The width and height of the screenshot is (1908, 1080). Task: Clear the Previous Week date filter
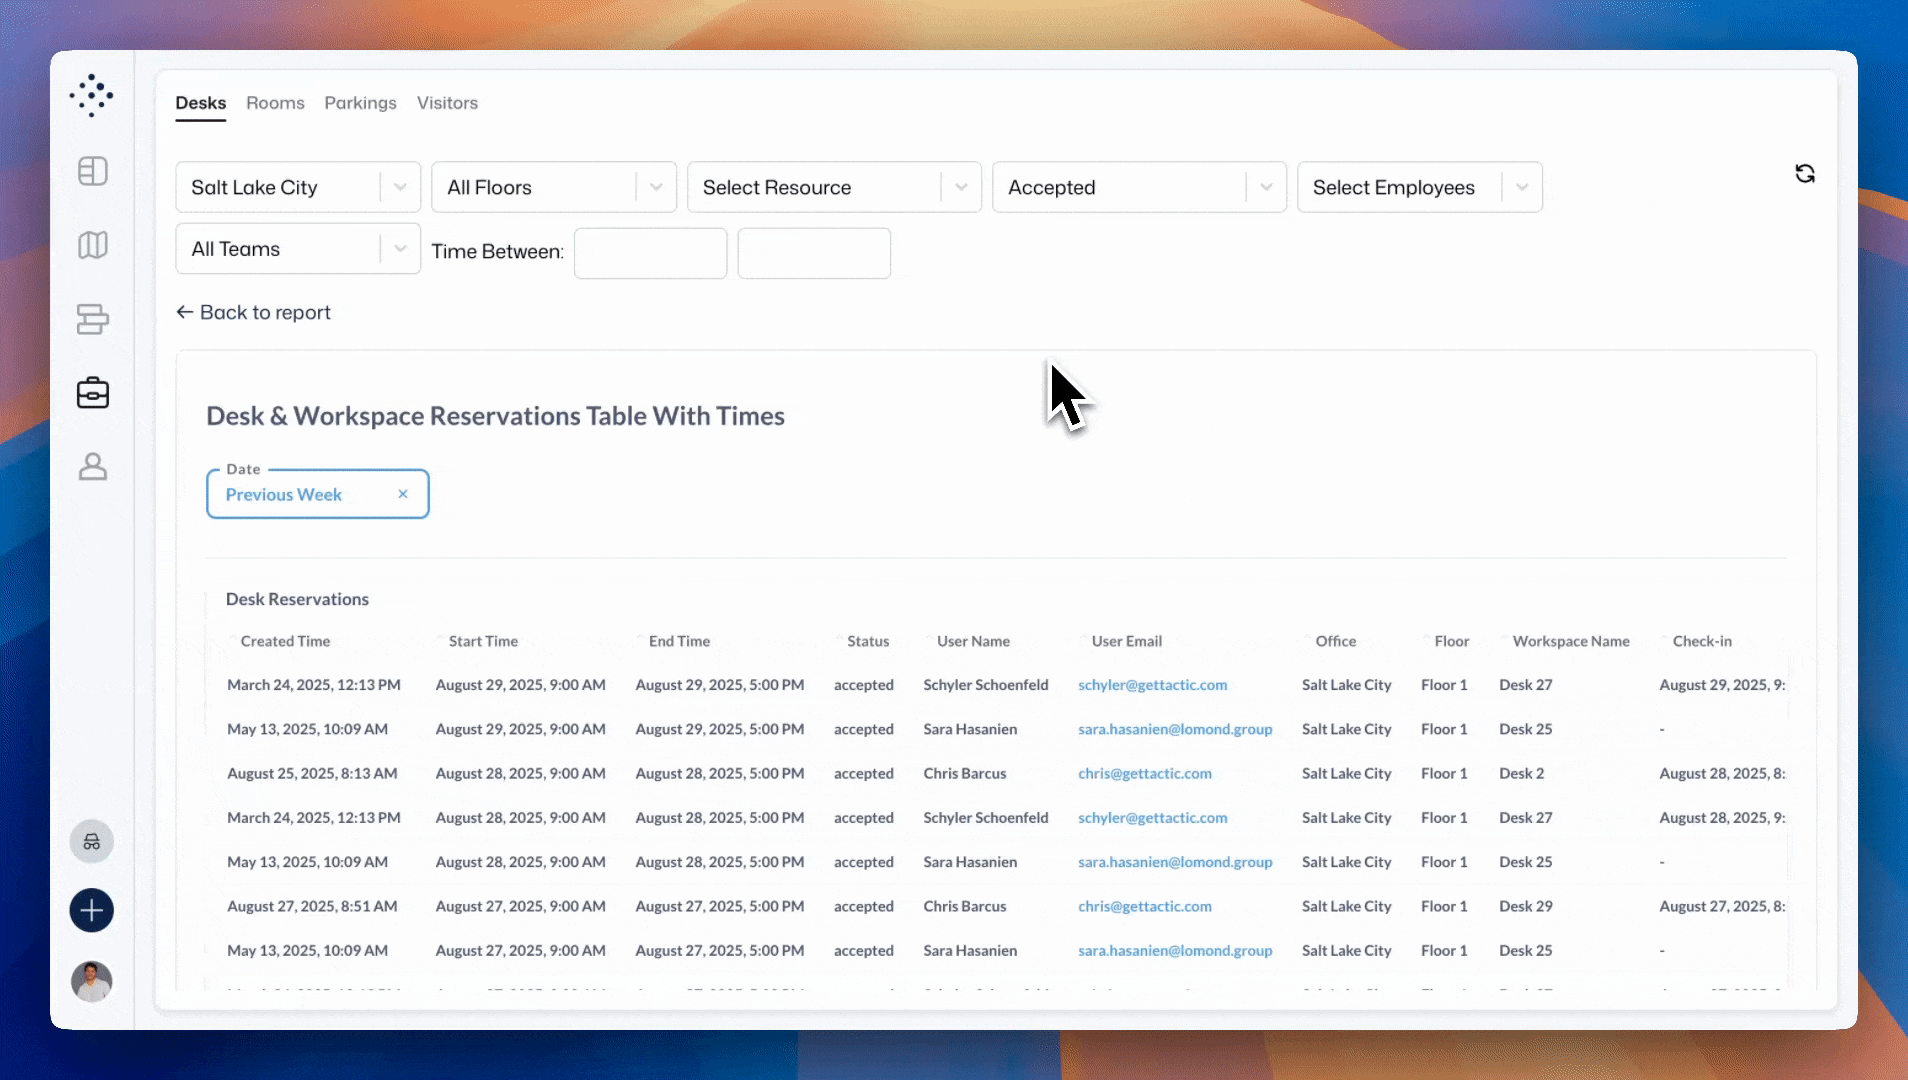pyautogui.click(x=403, y=494)
